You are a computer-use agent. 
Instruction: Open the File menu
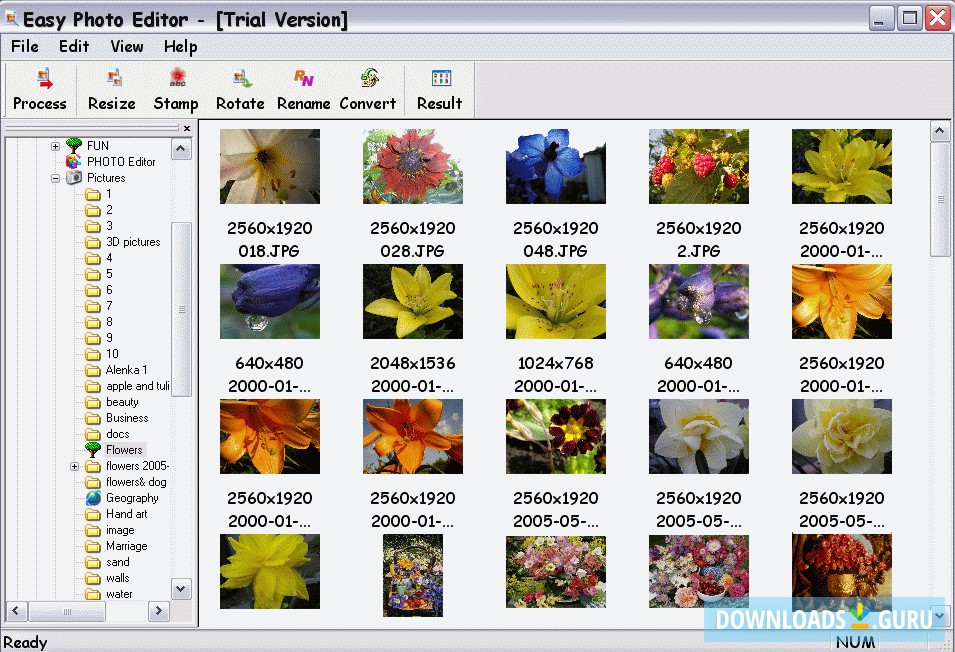pyautogui.click(x=24, y=46)
